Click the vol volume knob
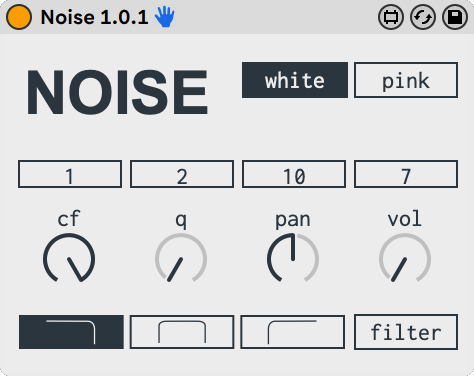 [405, 259]
